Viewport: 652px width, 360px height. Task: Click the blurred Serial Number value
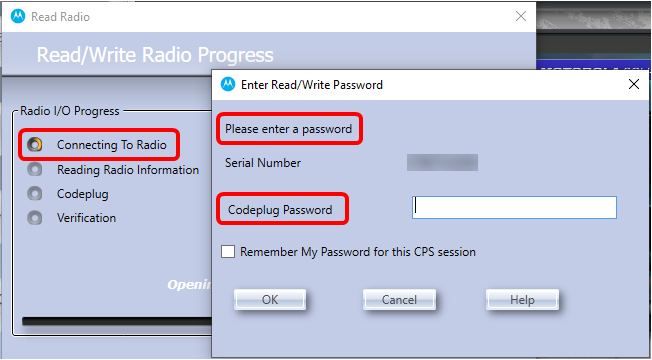click(442, 163)
